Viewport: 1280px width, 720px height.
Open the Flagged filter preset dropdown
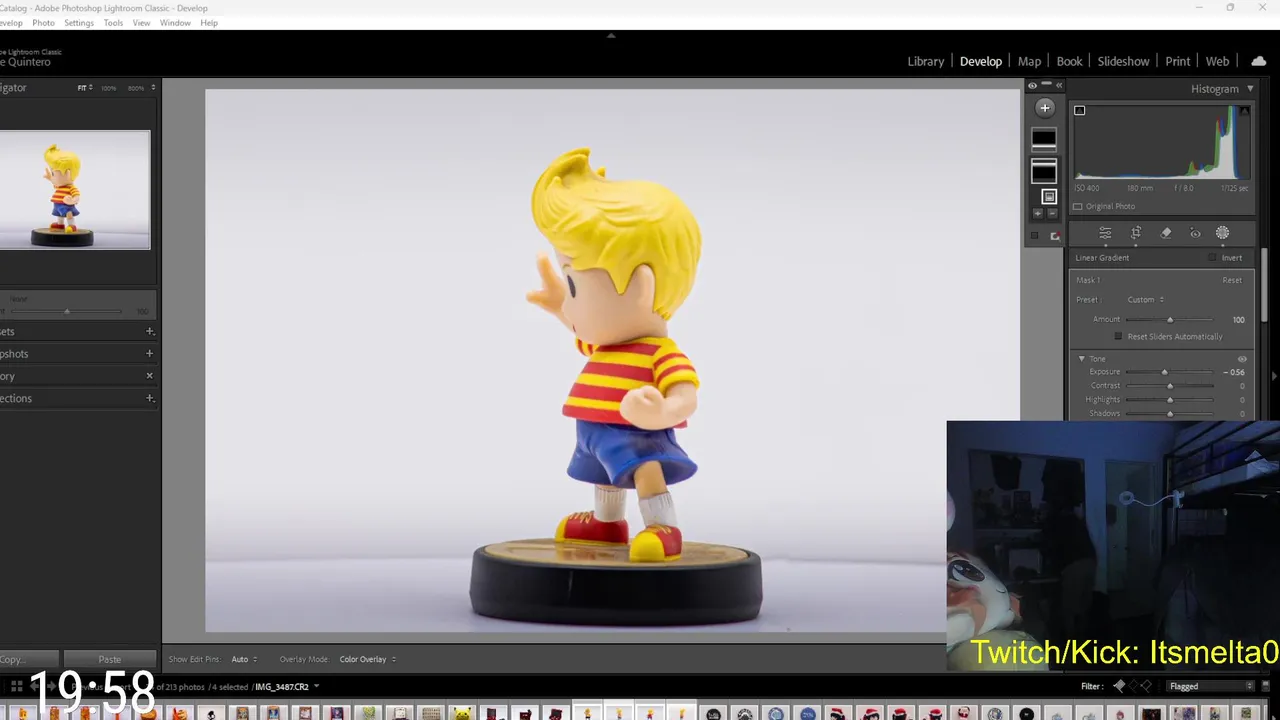(x=1211, y=686)
